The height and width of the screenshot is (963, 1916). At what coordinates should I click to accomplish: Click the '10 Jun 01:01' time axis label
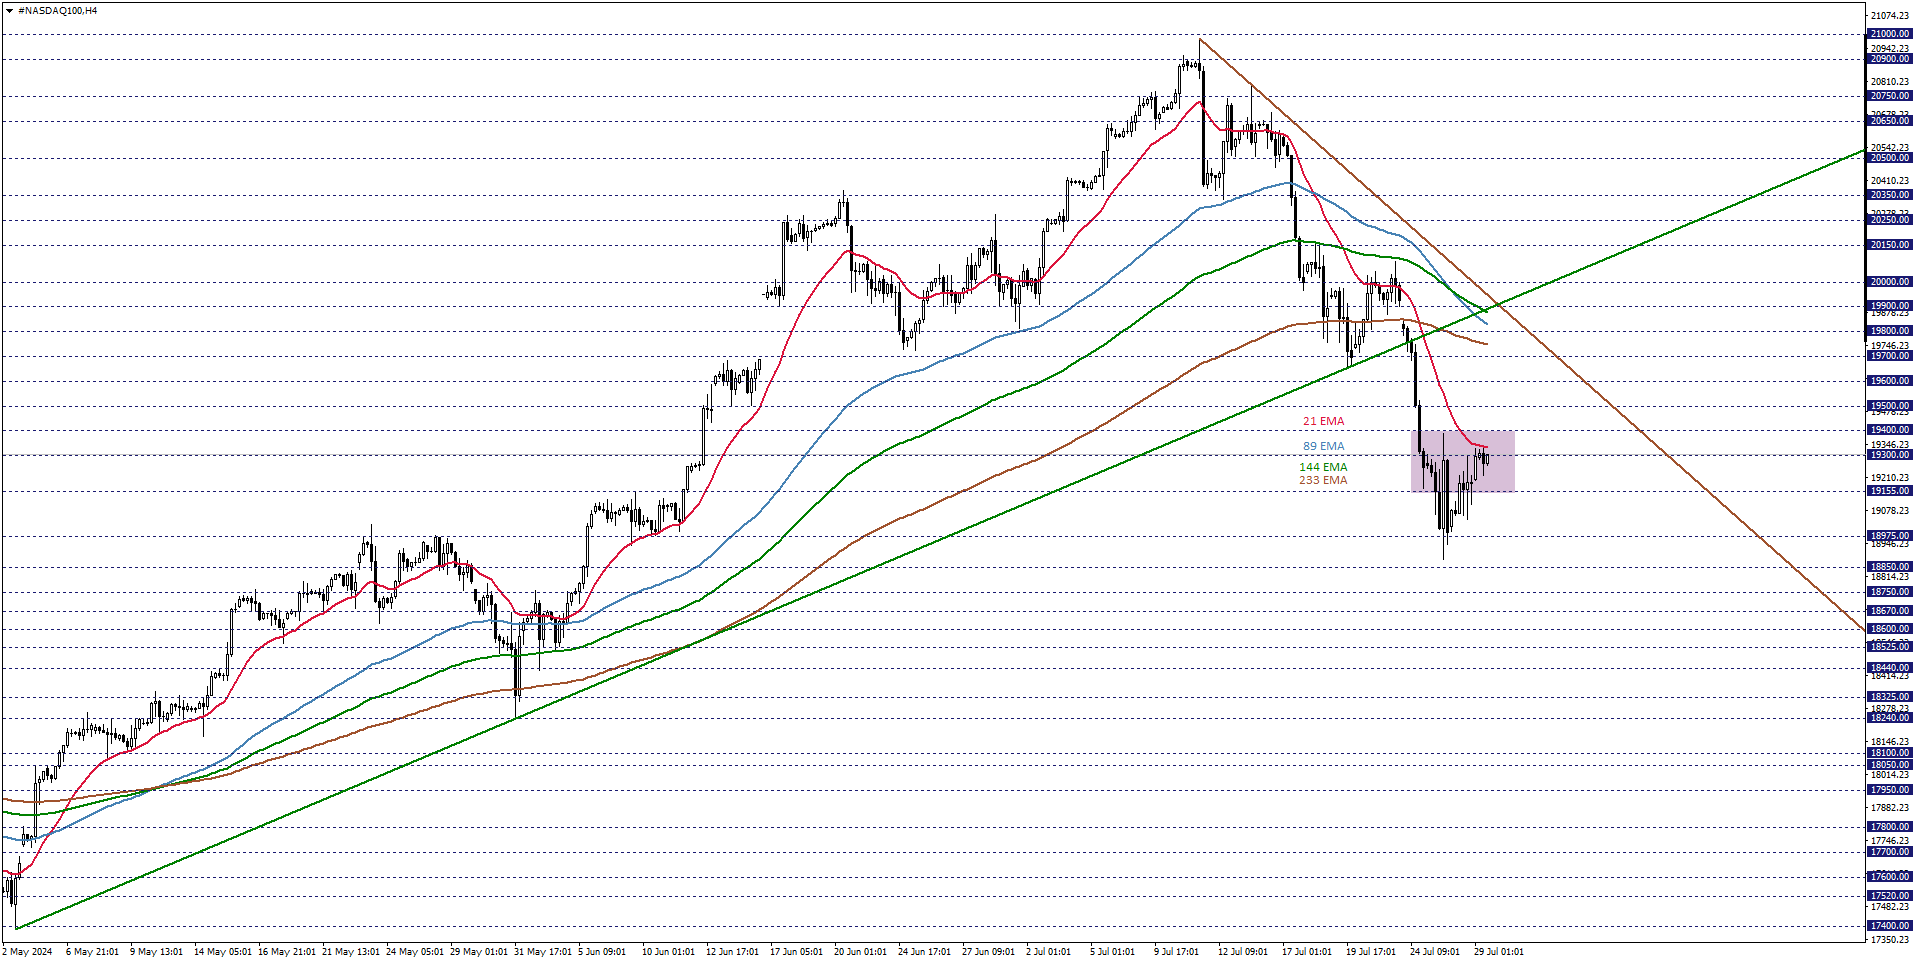click(668, 952)
